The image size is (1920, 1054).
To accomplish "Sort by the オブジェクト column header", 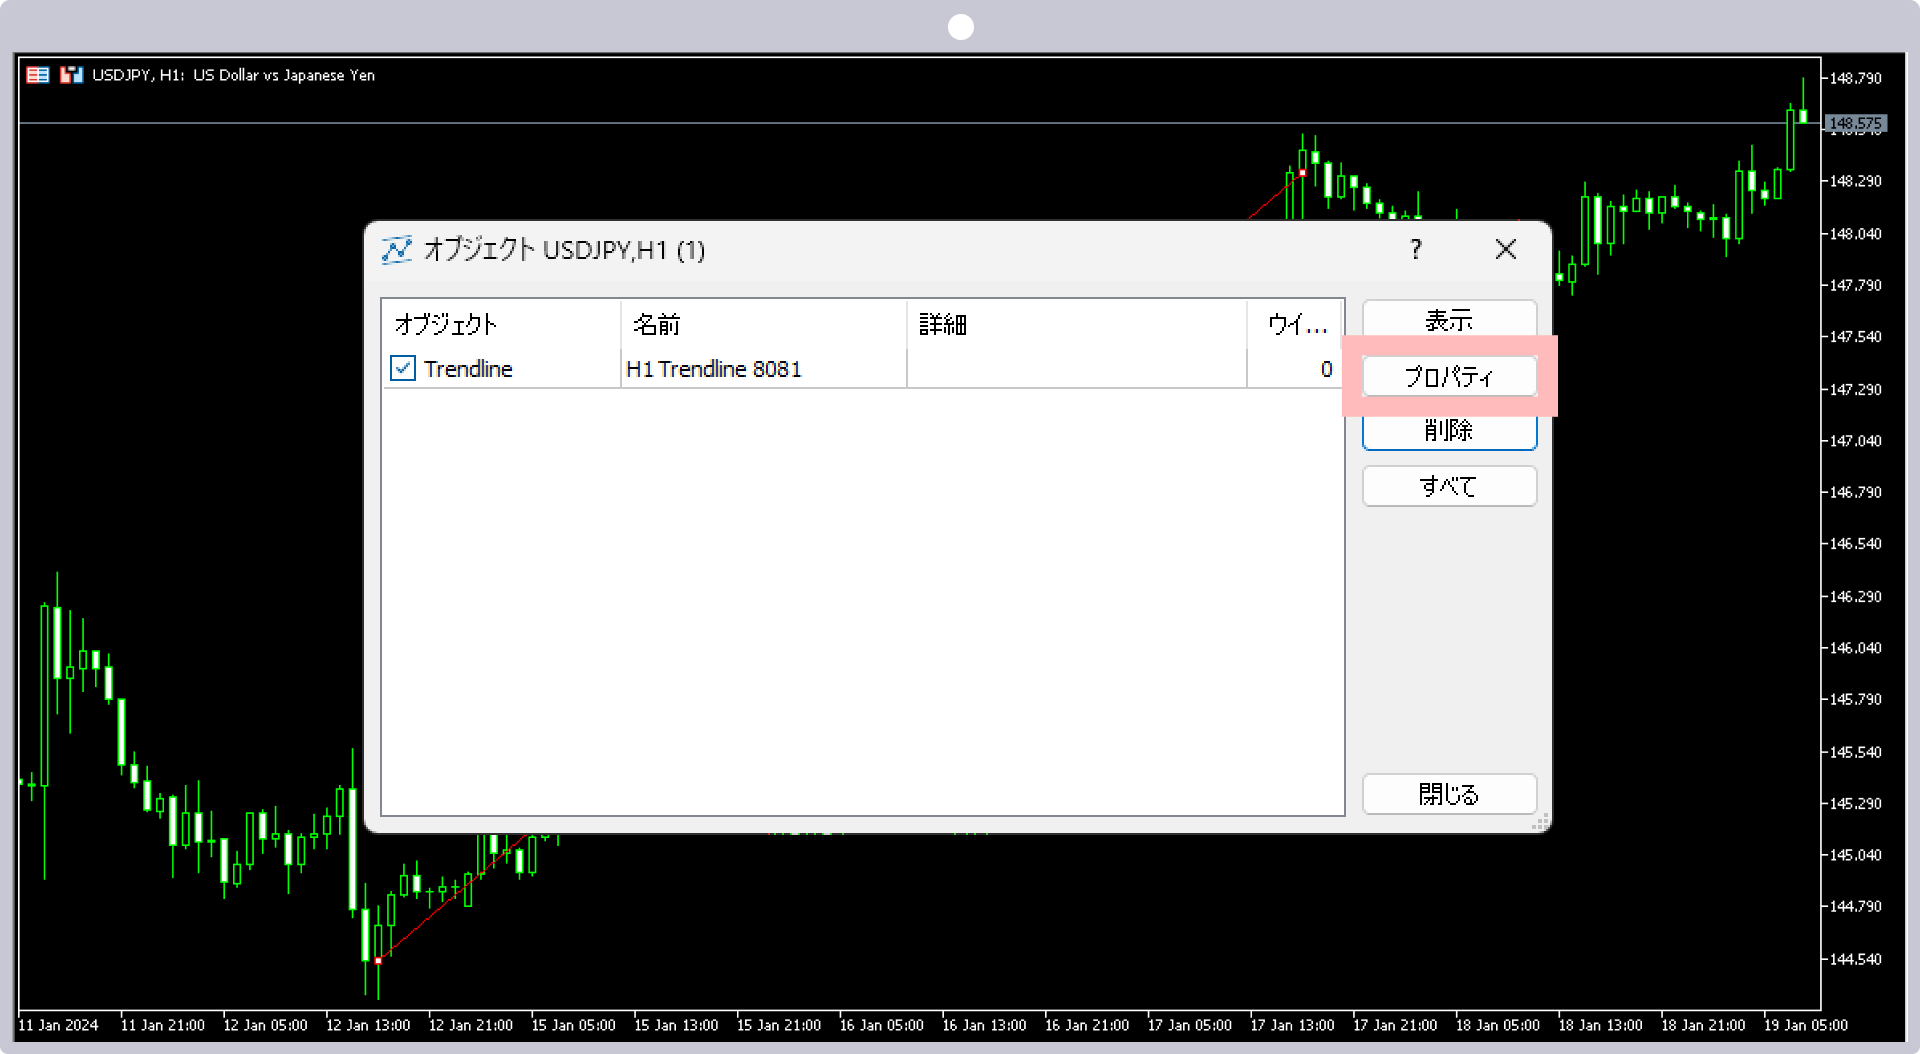I will coord(501,324).
